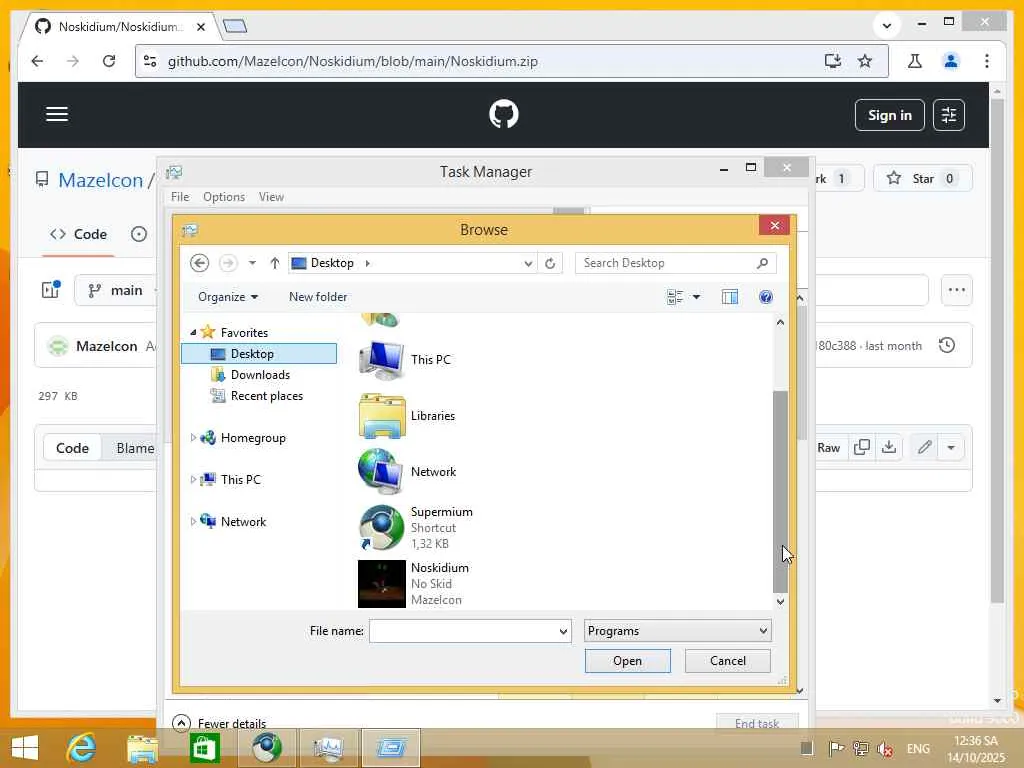
Task: Reload the browser page
Action: pos(109,61)
